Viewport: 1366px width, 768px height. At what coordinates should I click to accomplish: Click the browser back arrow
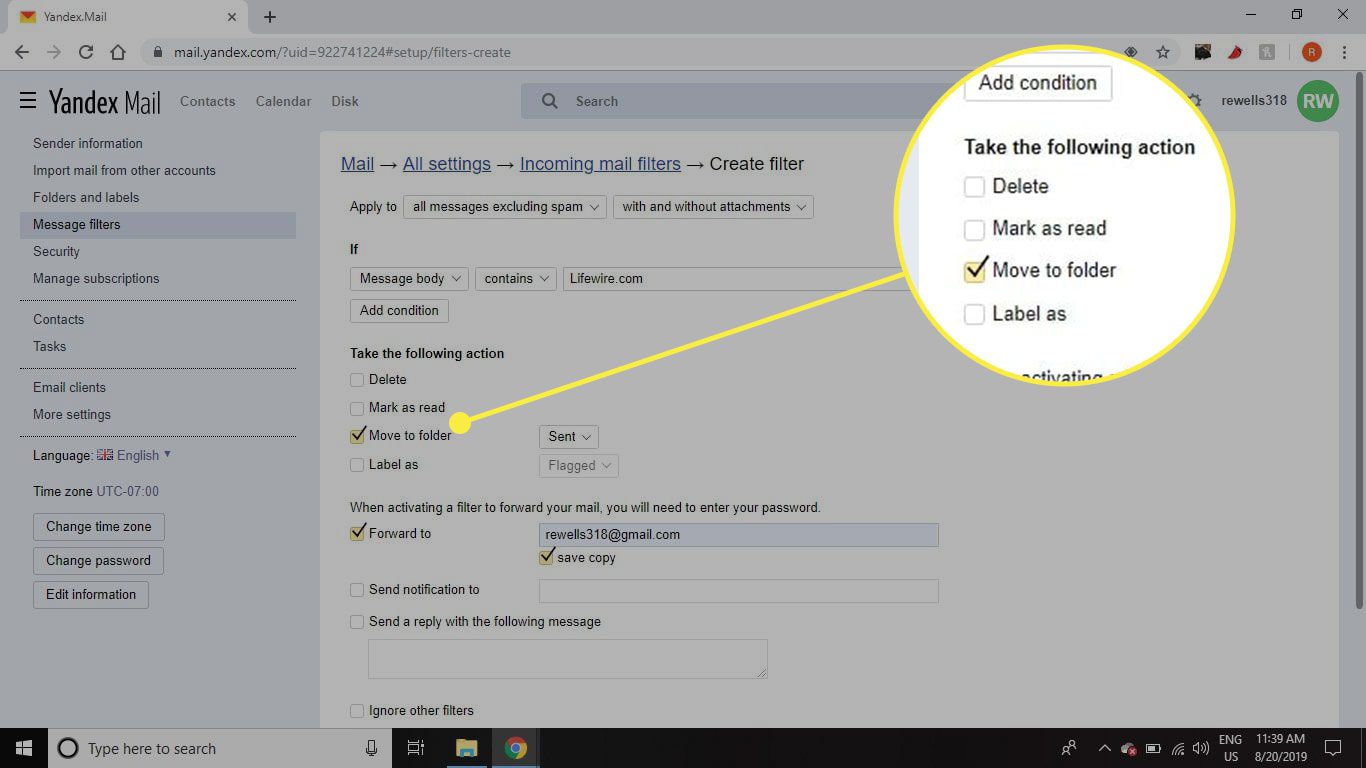click(22, 52)
